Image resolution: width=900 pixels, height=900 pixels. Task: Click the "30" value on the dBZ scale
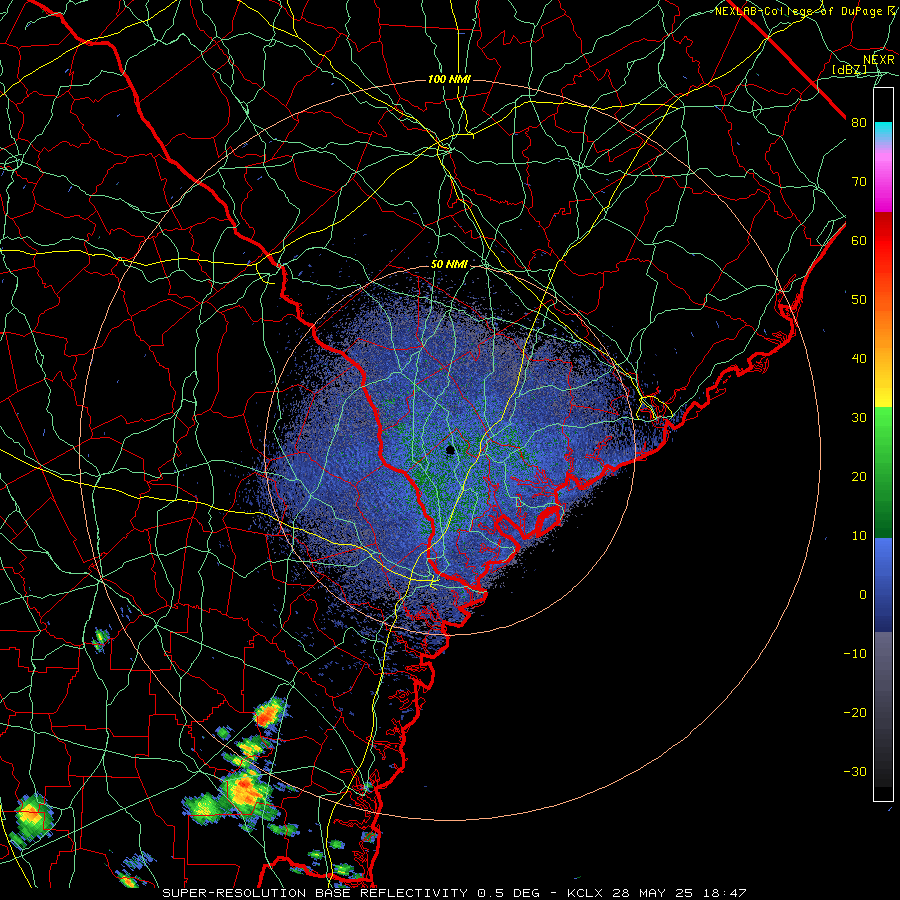pos(859,418)
